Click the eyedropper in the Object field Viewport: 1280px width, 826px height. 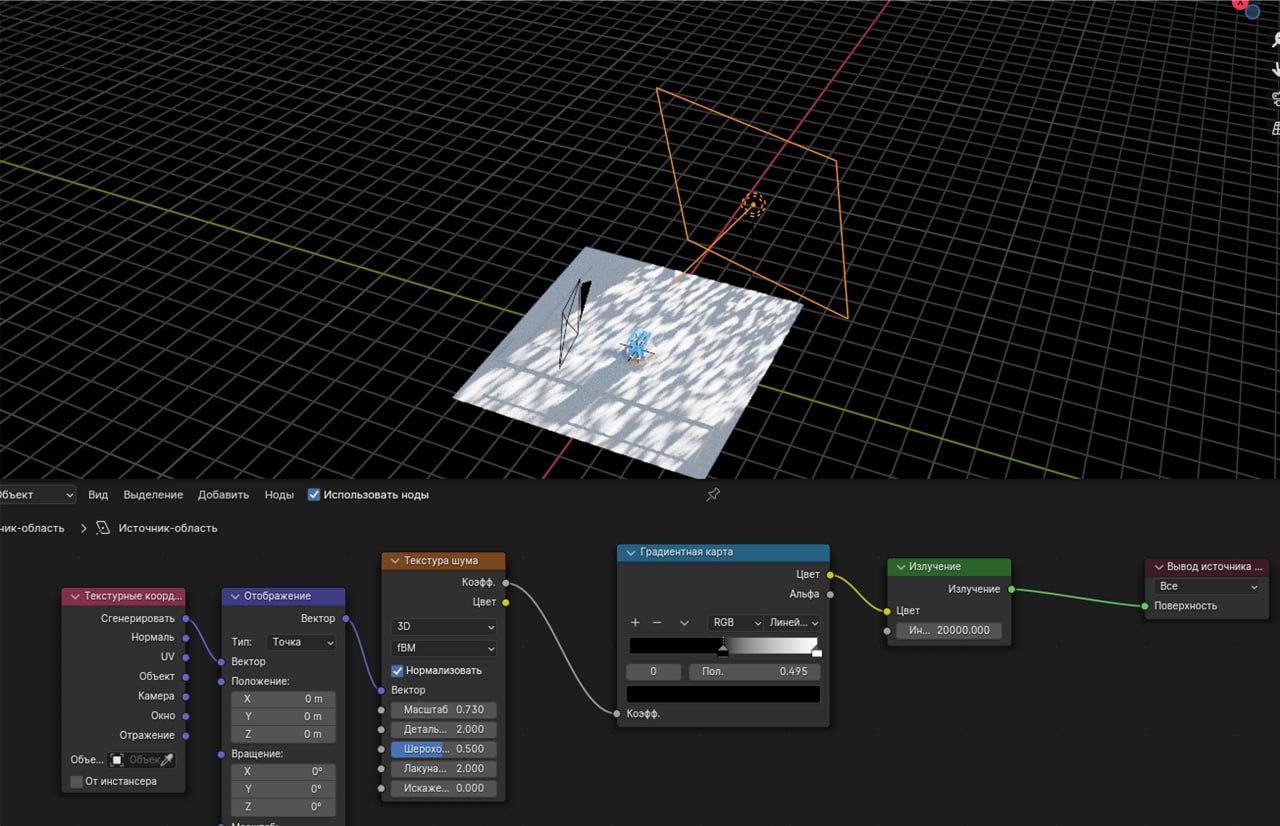tap(167, 760)
